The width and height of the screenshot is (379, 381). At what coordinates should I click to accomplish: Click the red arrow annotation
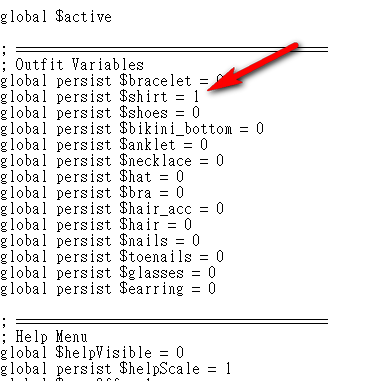(x=252, y=67)
